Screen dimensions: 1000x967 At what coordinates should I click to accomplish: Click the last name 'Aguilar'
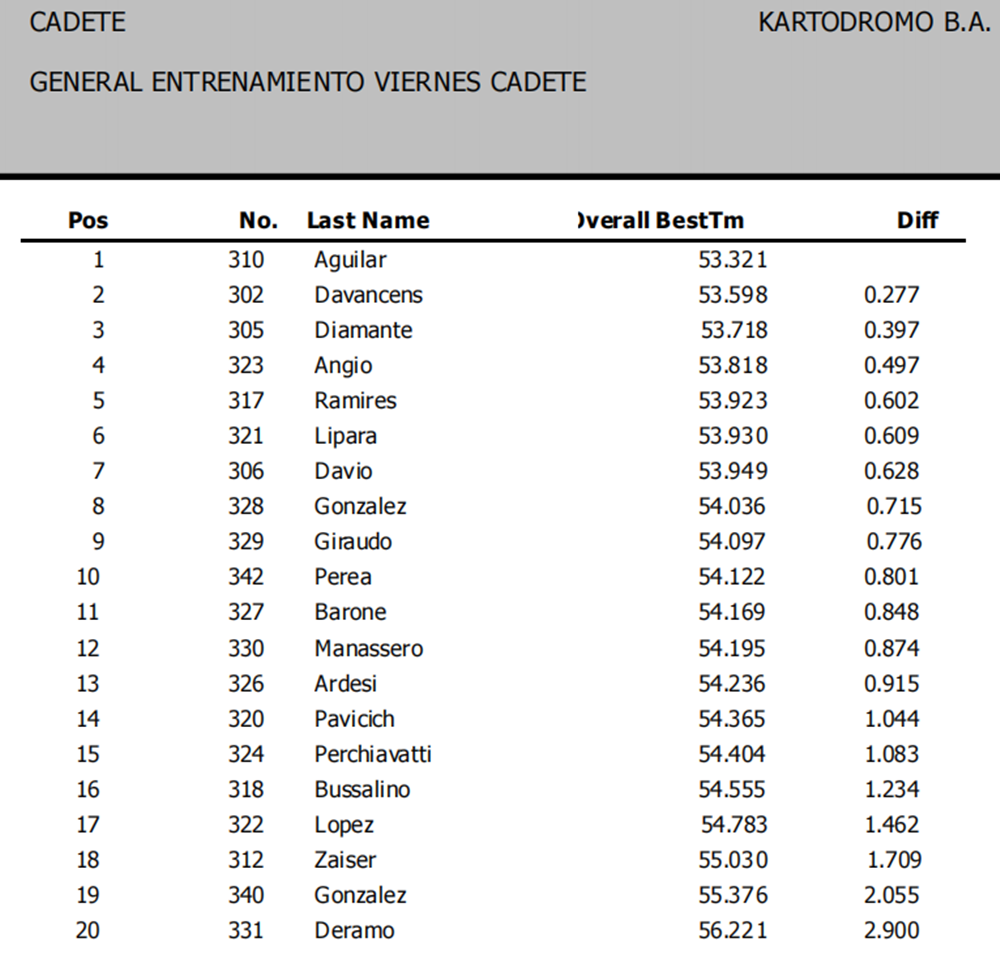(350, 260)
